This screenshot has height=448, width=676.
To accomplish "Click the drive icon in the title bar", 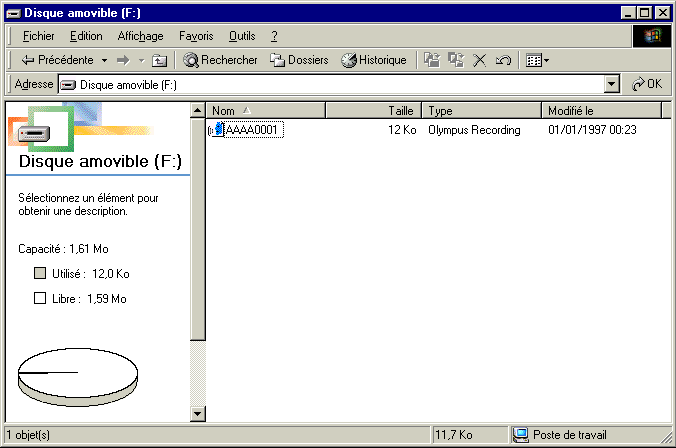I will pos(14,13).
